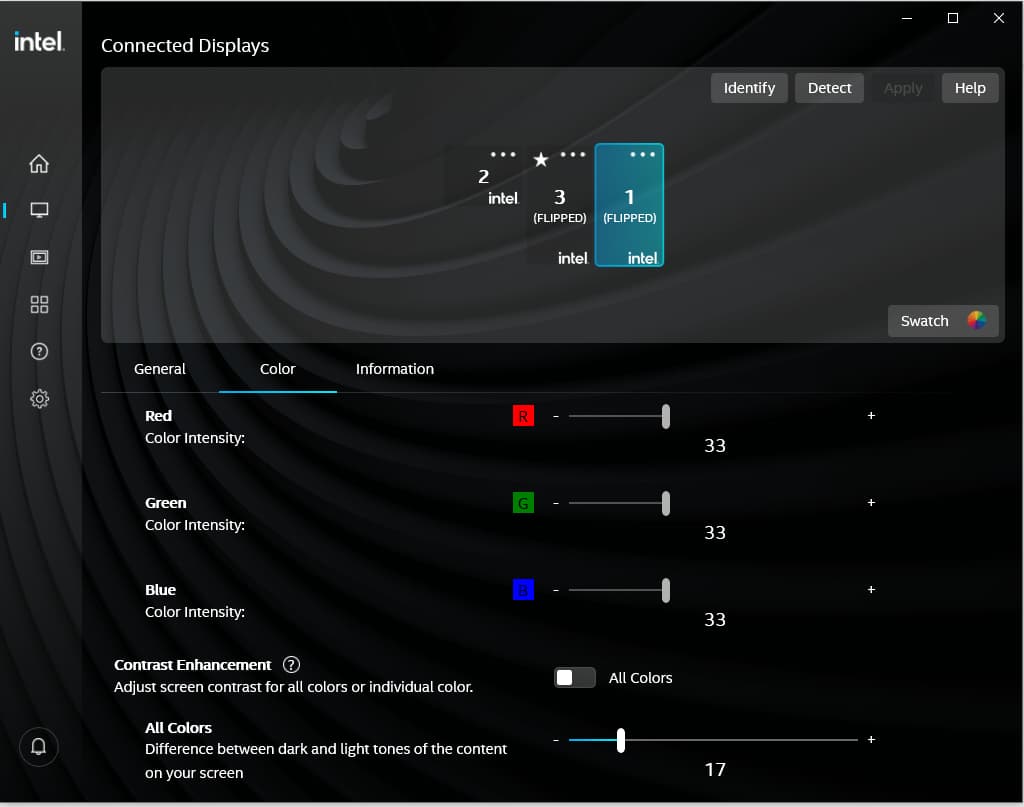Open the notifications bell icon
The image size is (1024, 807).
click(x=39, y=747)
